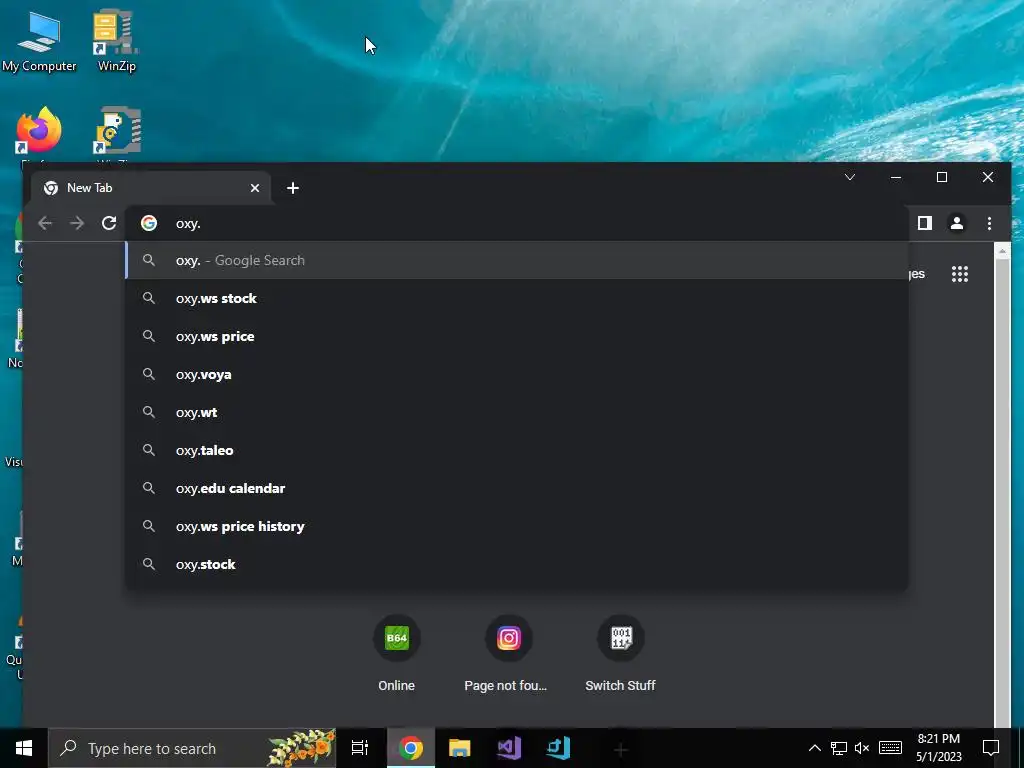Click the Chrome taskbar icon
This screenshot has width=1024, height=768.
(411, 748)
